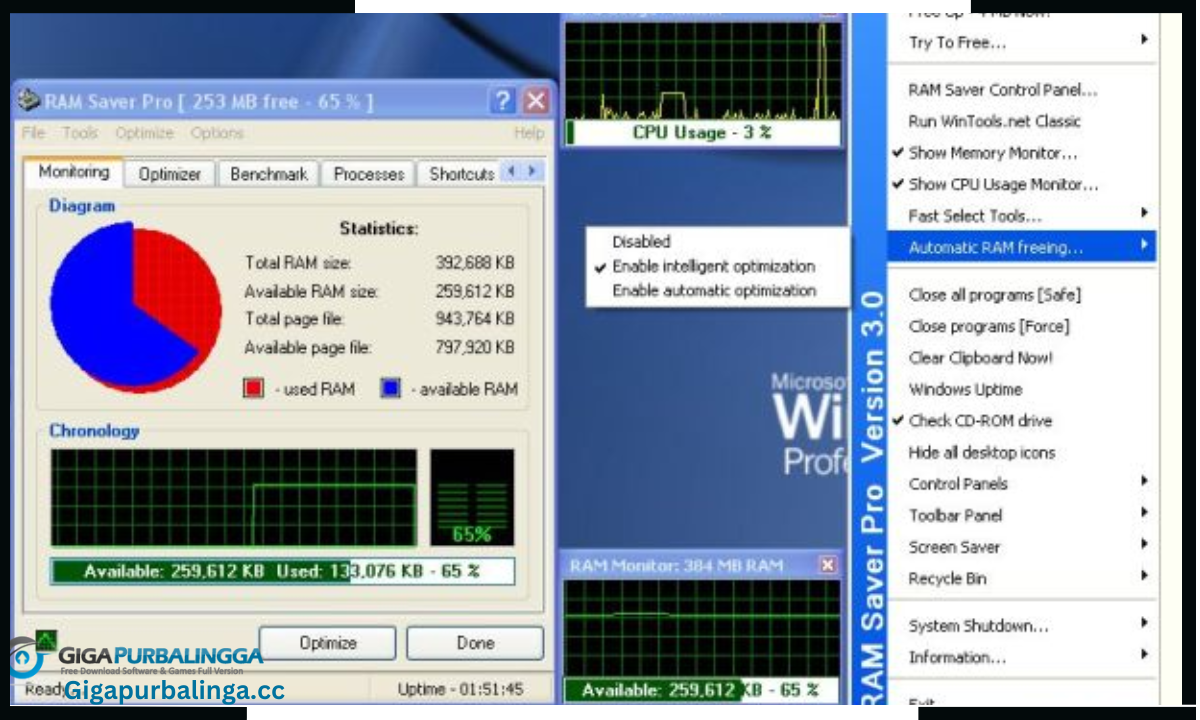Toggle Check CD-ROM drive
The width and height of the screenshot is (1200, 720).
[x=1022, y=421]
